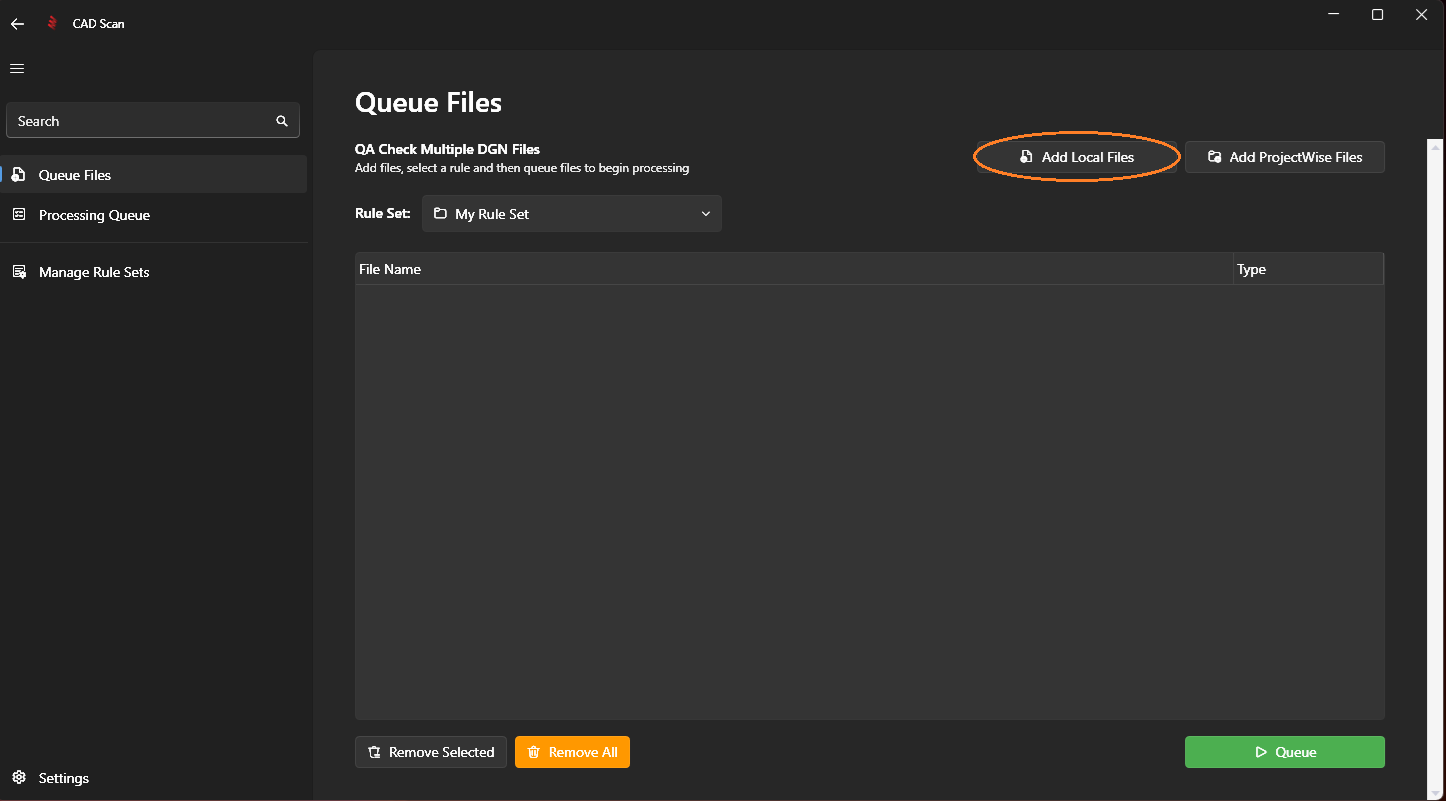Expand the Rule Set dropdown chevron
This screenshot has height=801, width=1446.
705,214
